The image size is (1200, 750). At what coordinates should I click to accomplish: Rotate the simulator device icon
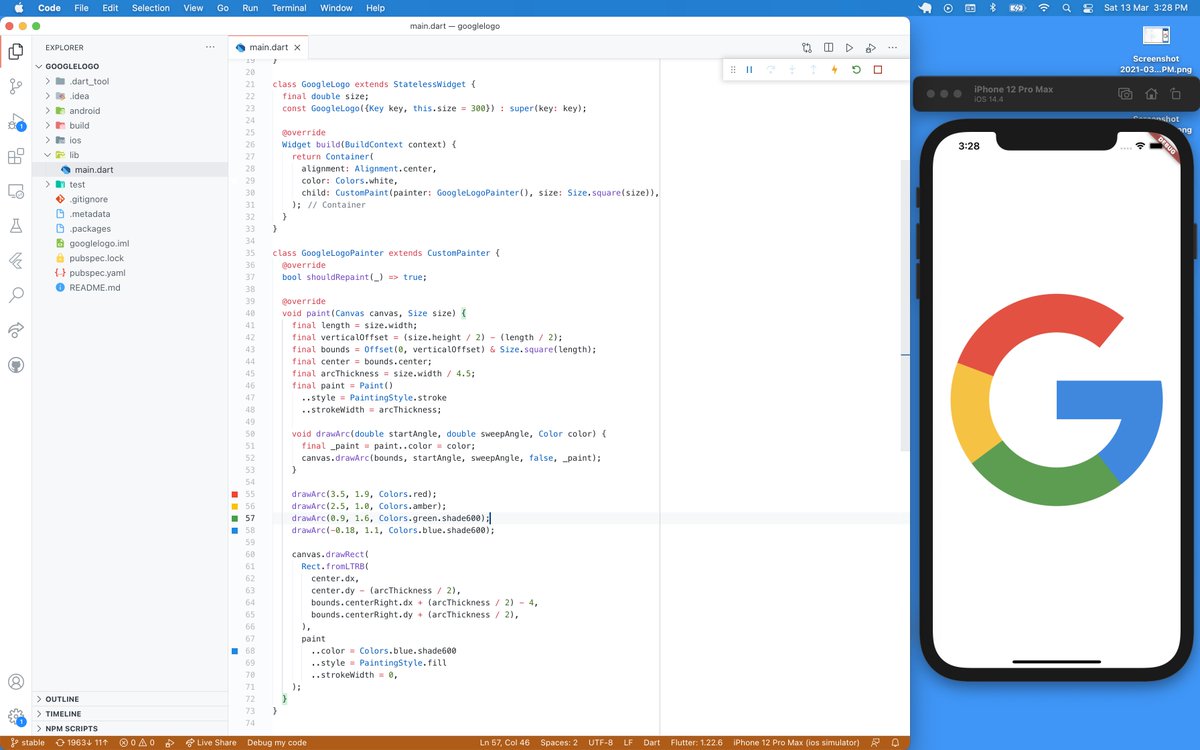click(1175, 94)
